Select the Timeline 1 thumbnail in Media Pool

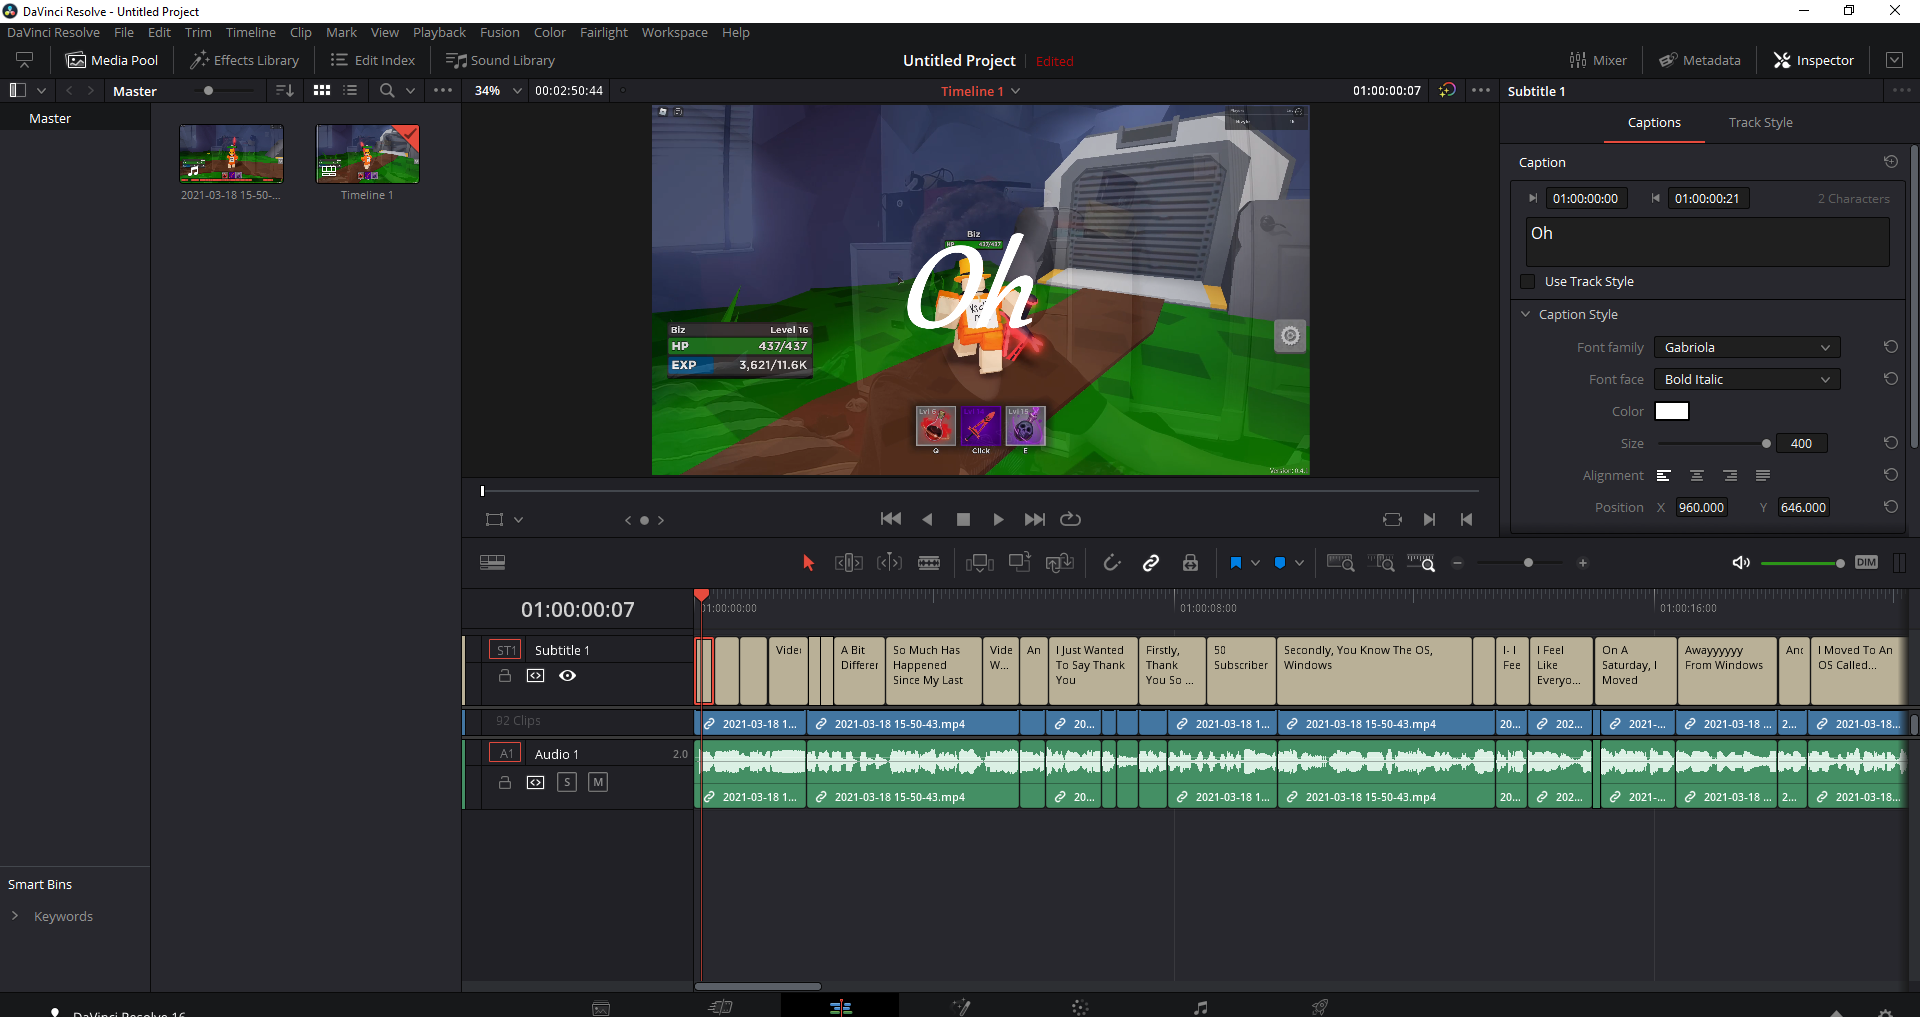368,154
